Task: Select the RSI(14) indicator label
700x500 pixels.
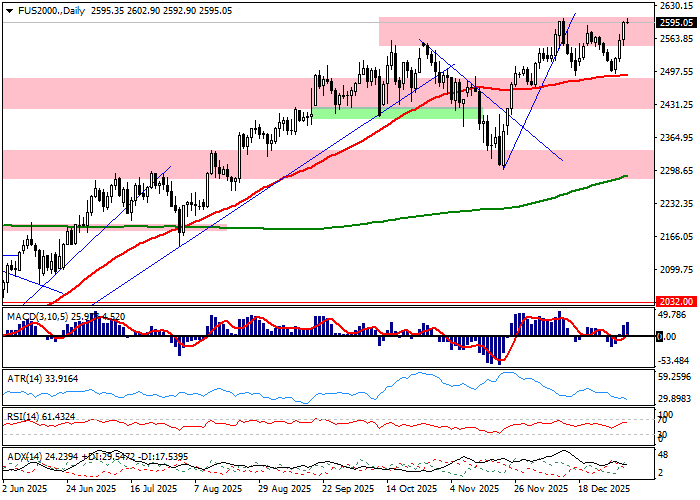Action: pos(25,416)
